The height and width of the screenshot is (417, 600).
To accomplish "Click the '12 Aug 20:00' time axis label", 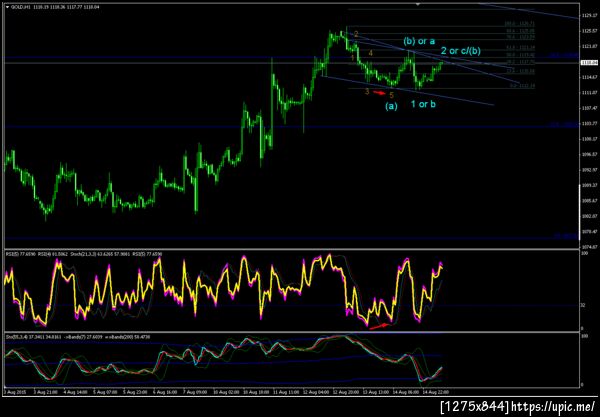I will (x=345, y=392).
